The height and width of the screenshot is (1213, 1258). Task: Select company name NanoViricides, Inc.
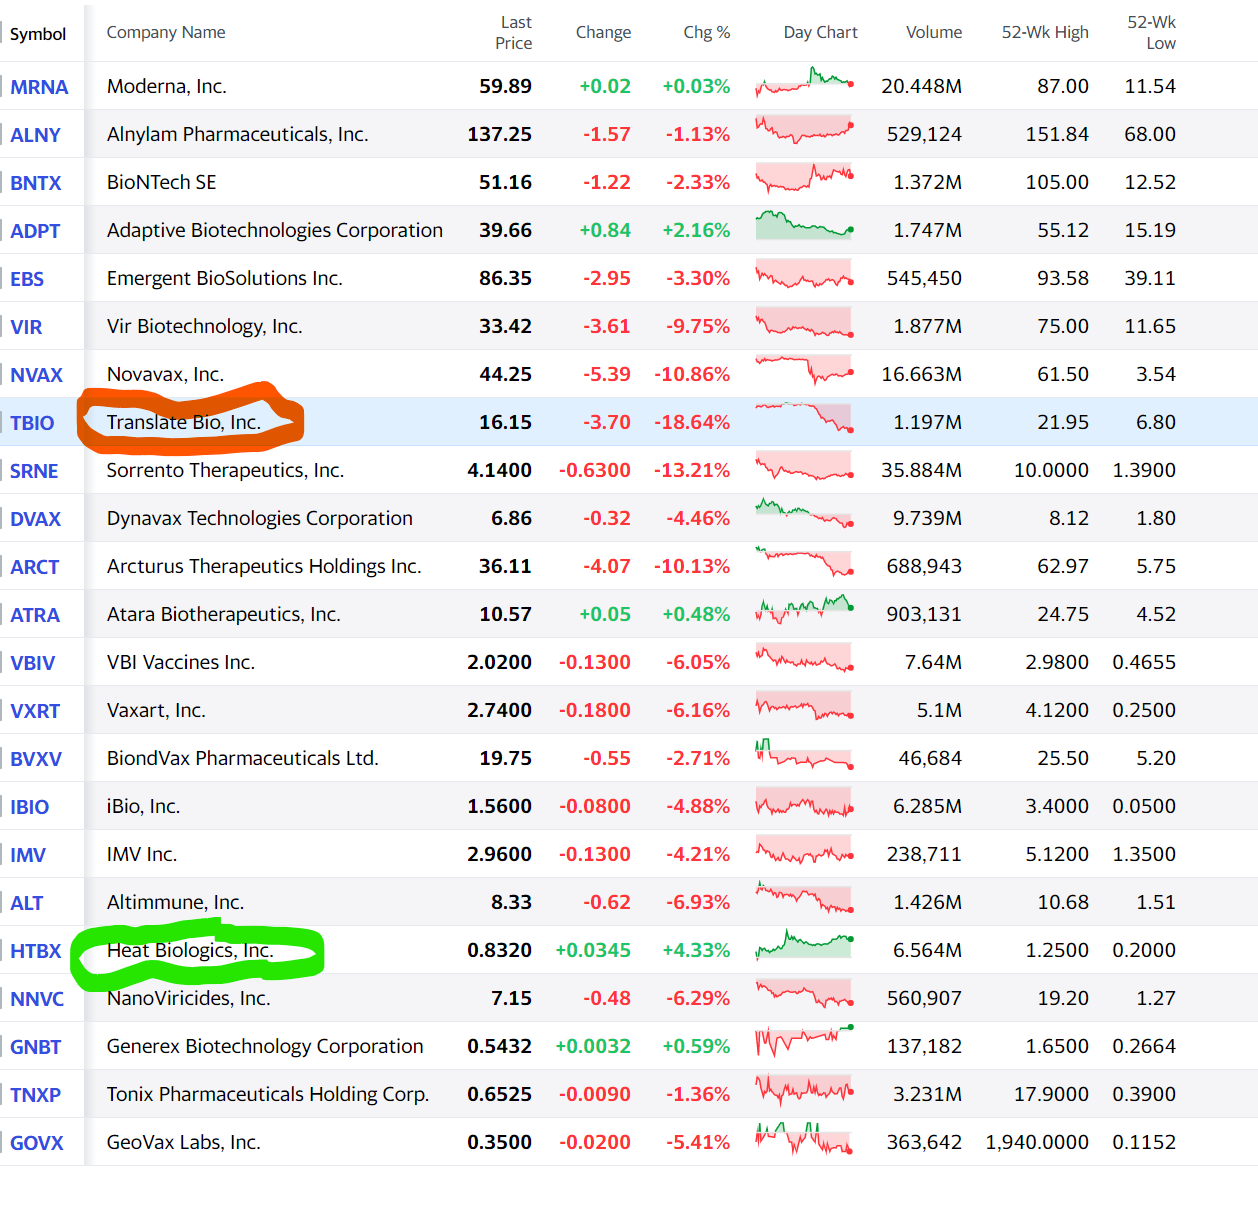point(189,999)
